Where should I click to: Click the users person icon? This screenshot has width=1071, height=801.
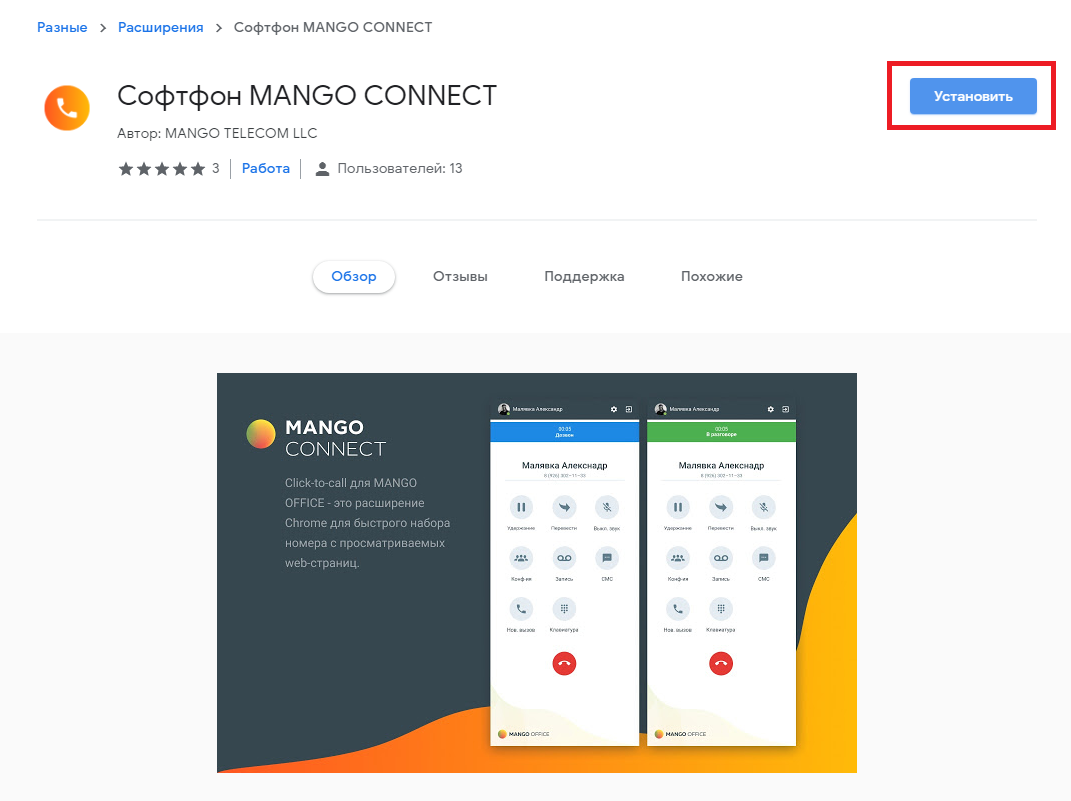click(x=322, y=169)
